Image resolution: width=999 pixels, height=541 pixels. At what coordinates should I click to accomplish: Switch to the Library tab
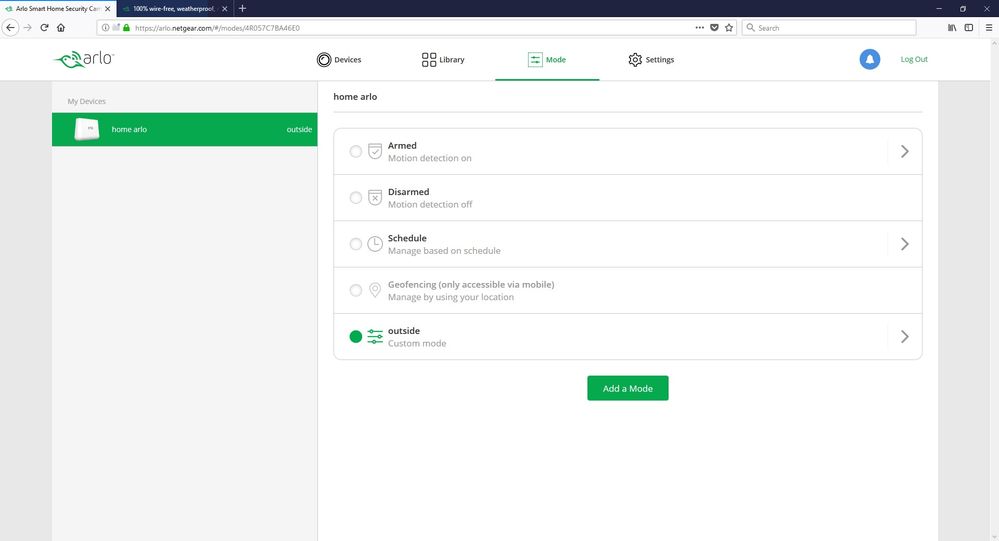pos(443,60)
